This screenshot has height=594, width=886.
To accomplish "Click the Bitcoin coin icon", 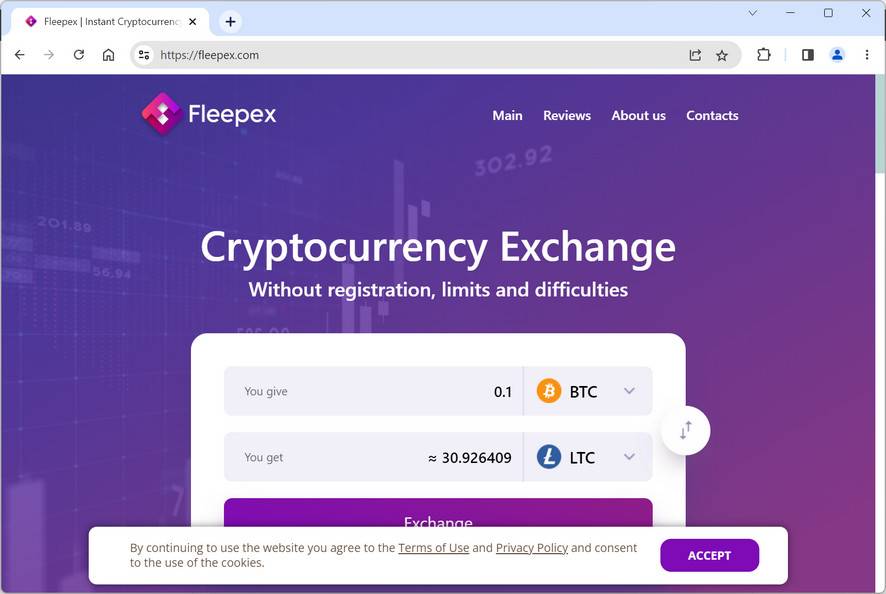I will click(x=549, y=391).
